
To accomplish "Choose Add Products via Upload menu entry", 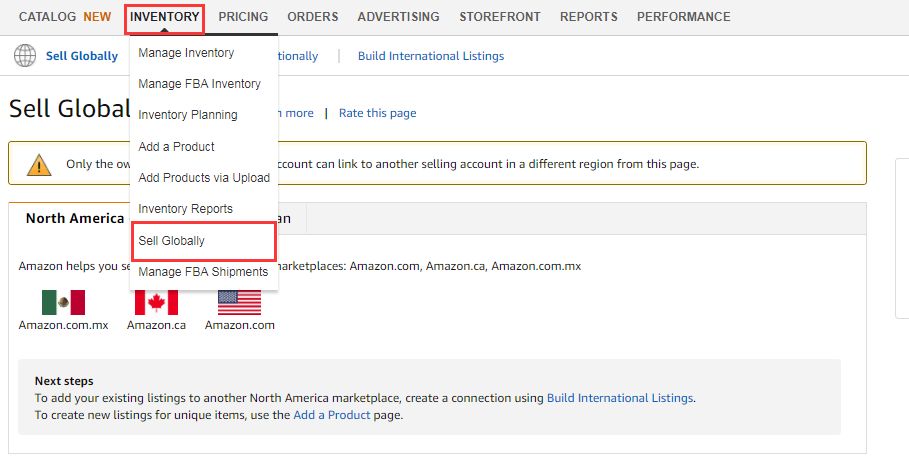I will coord(204,178).
